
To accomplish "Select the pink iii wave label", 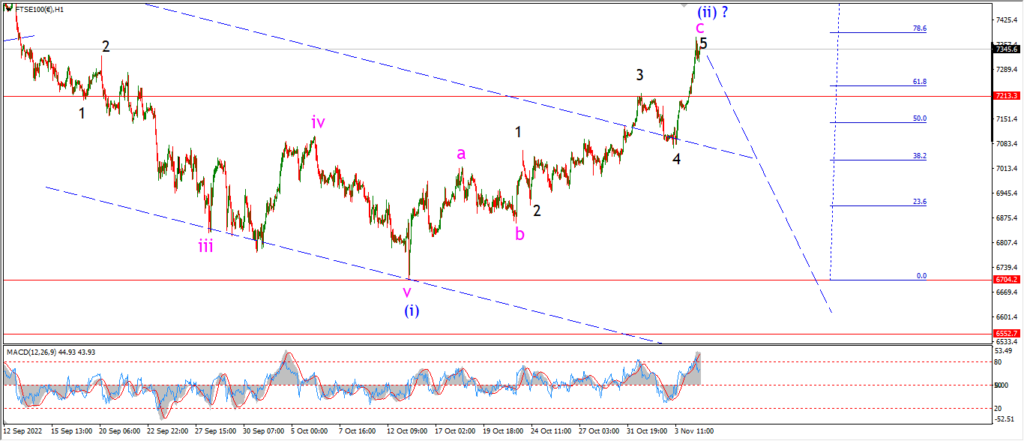I will coord(206,246).
